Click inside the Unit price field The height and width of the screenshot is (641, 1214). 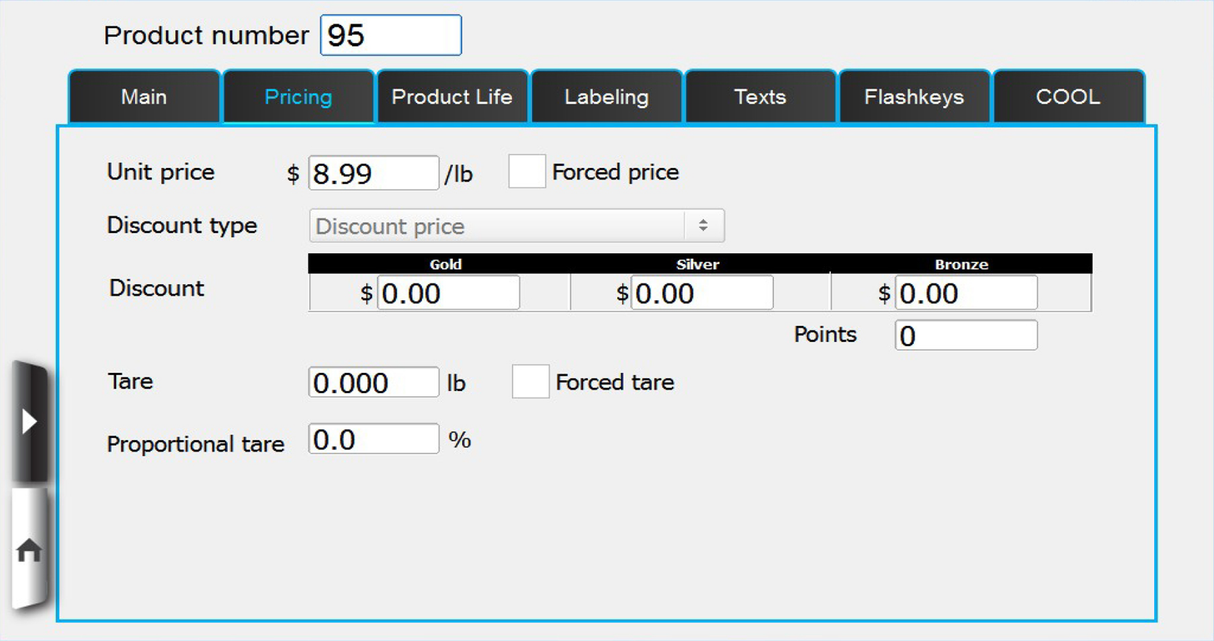(373, 172)
